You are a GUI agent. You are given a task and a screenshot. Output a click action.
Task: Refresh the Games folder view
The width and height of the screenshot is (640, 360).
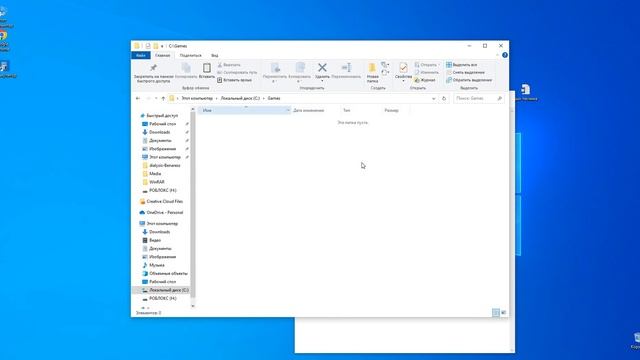444,98
